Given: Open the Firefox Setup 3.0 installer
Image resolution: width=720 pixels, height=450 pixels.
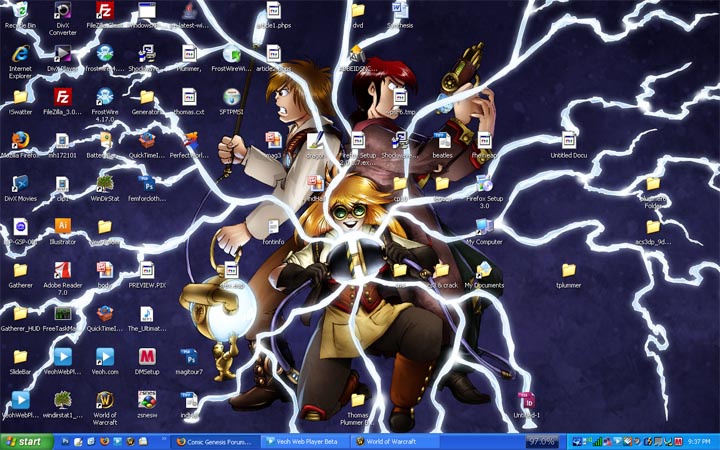Looking at the screenshot, I should [x=484, y=184].
